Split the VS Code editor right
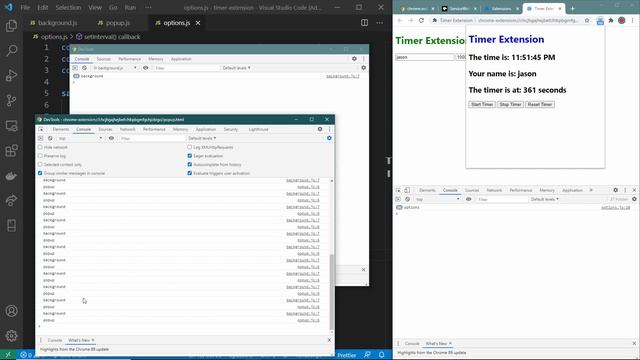This screenshot has height=360, width=640. point(364,23)
